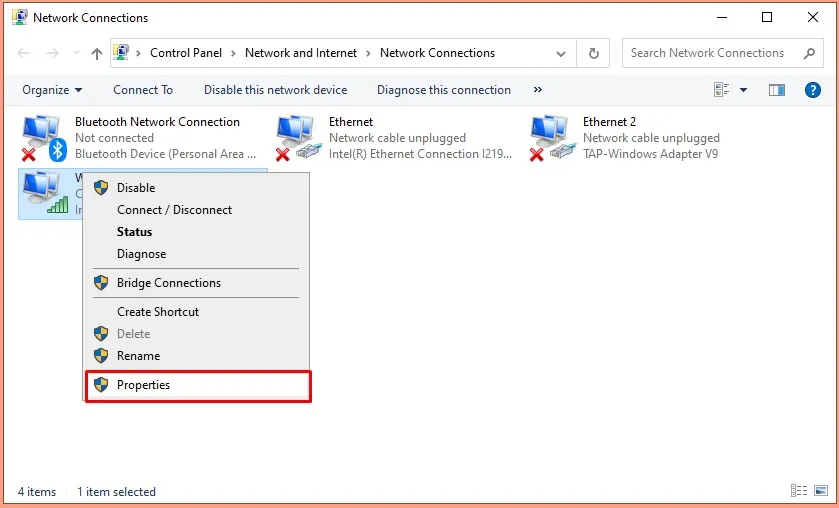The height and width of the screenshot is (508, 839).
Task: Open the Organize dropdown menu
Action: [x=51, y=90]
